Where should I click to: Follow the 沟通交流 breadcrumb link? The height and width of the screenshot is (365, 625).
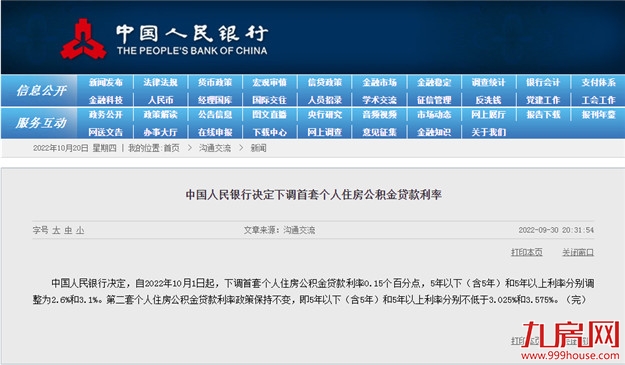point(215,148)
